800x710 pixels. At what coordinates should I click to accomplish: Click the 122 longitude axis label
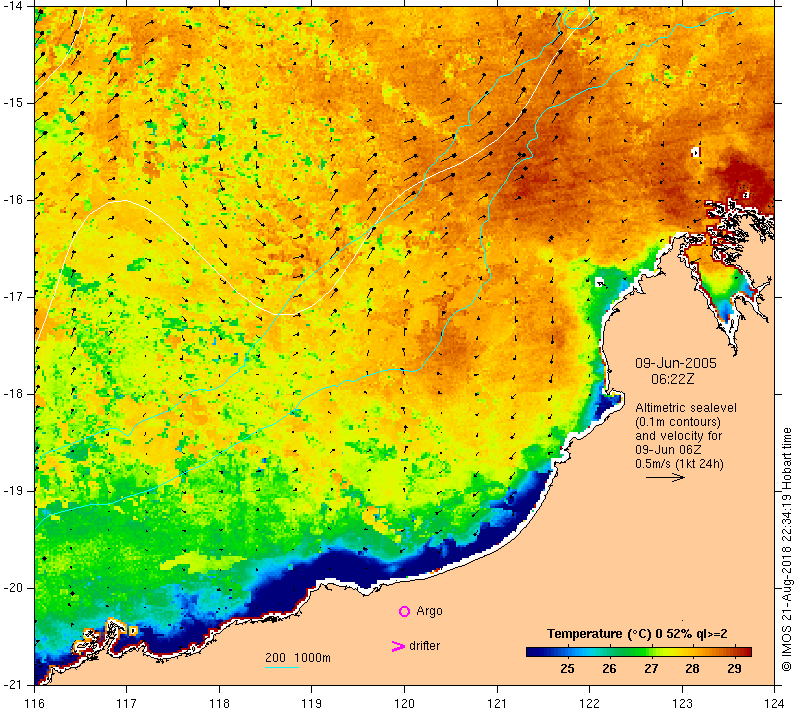(x=590, y=703)
